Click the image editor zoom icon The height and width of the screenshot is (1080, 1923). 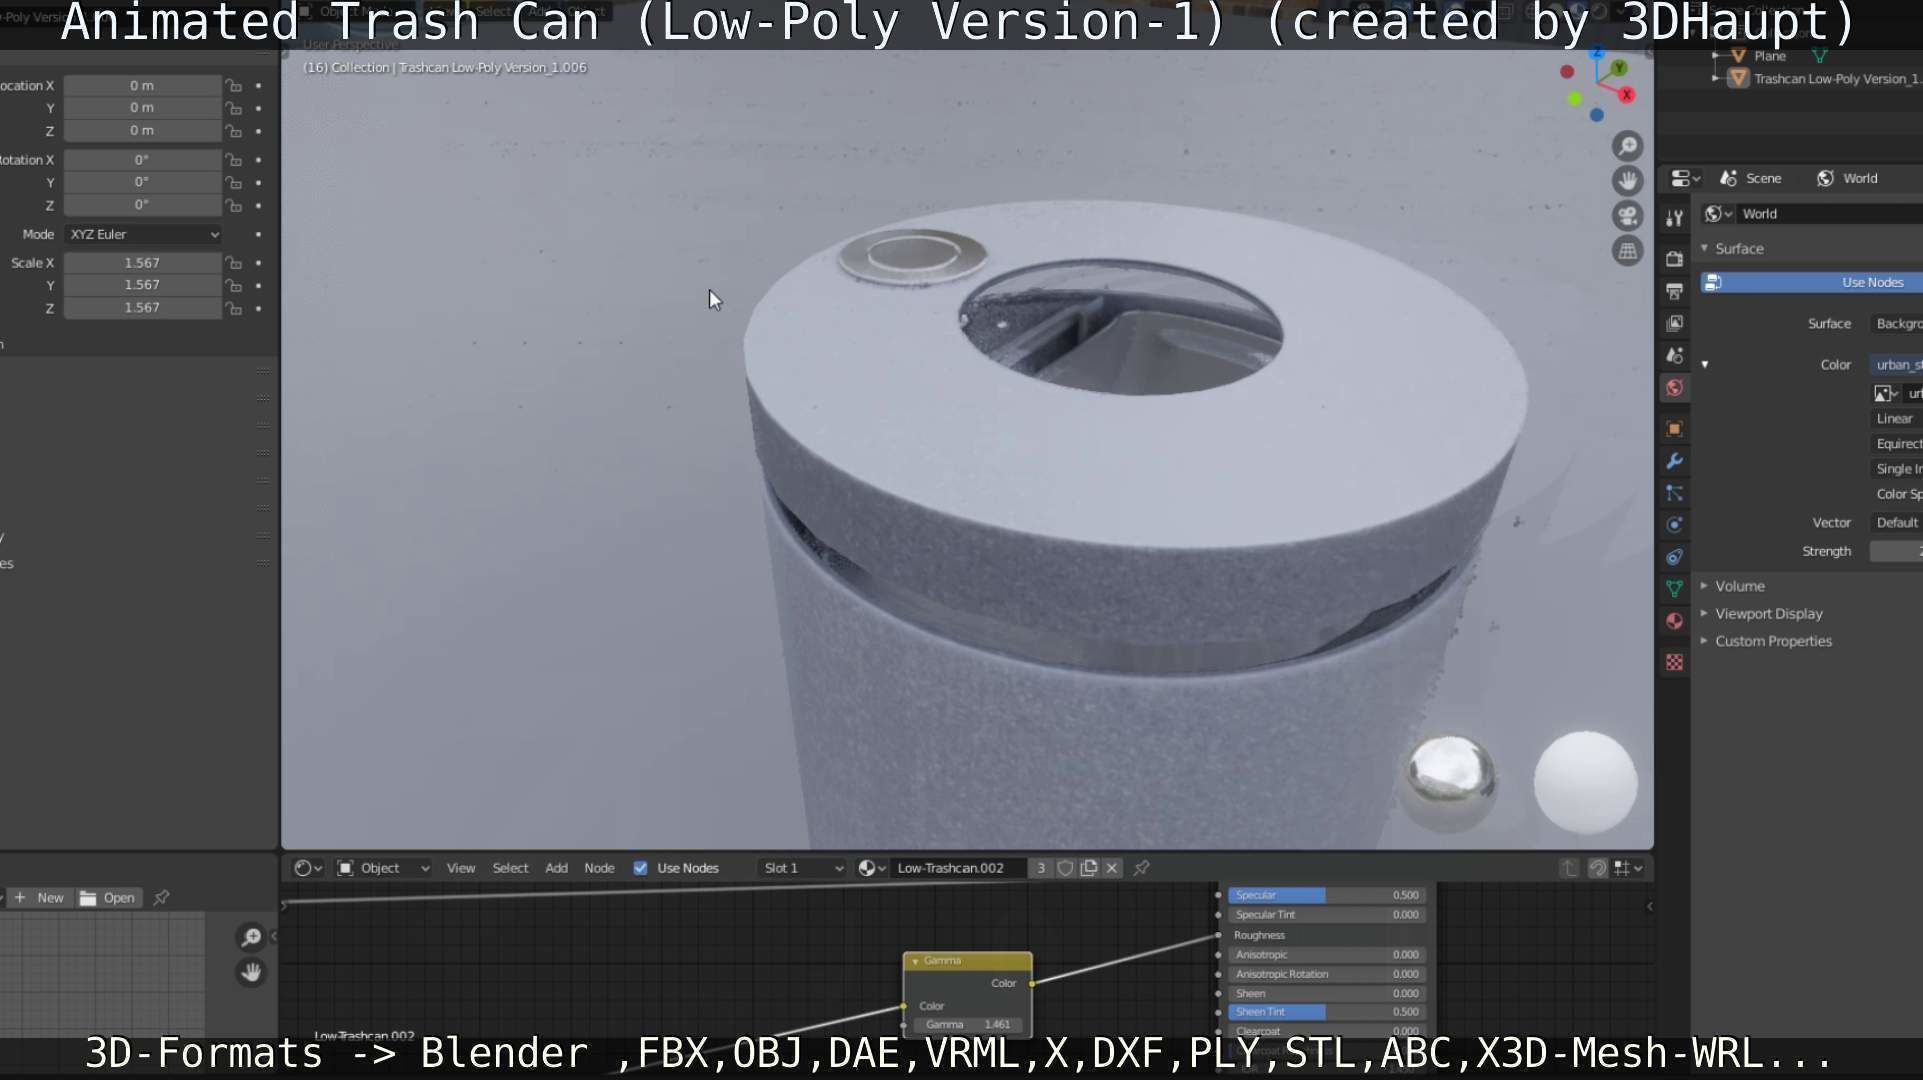tap(251, 937)
